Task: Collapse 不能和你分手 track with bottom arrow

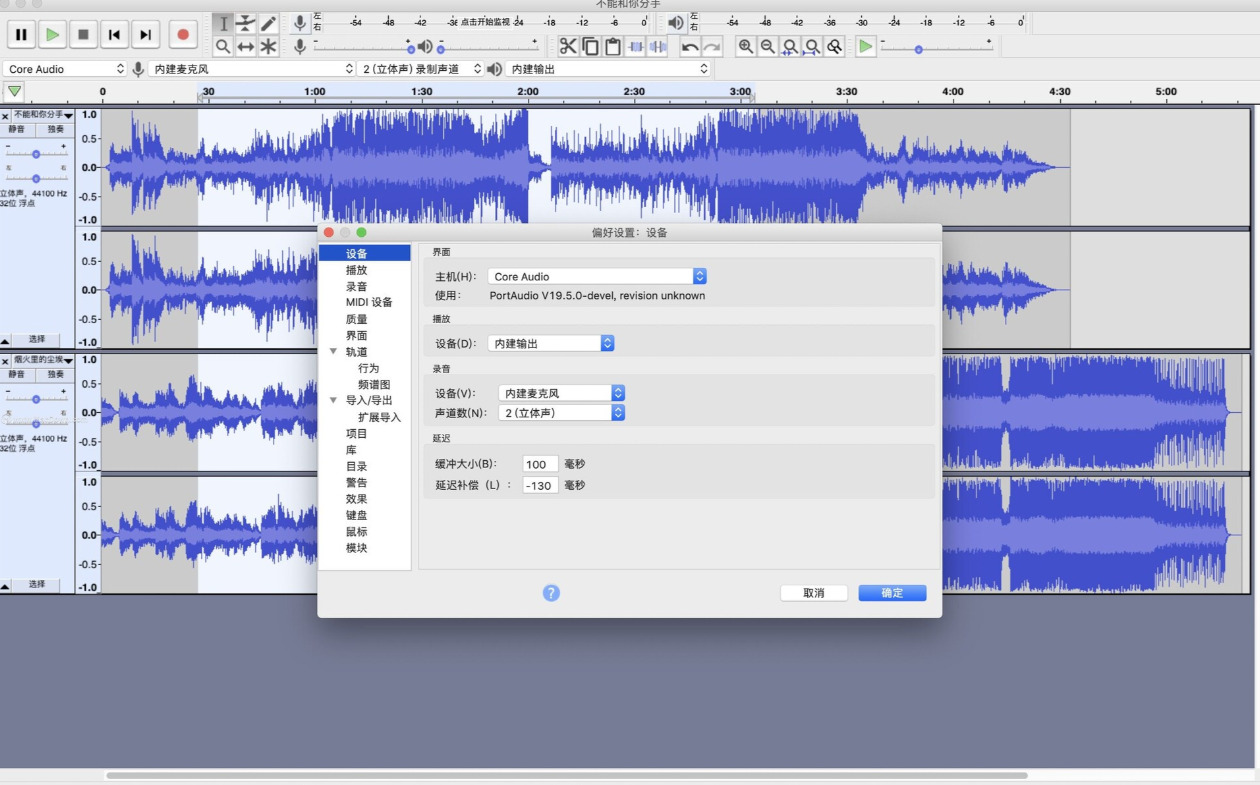Action: point(5,340)
